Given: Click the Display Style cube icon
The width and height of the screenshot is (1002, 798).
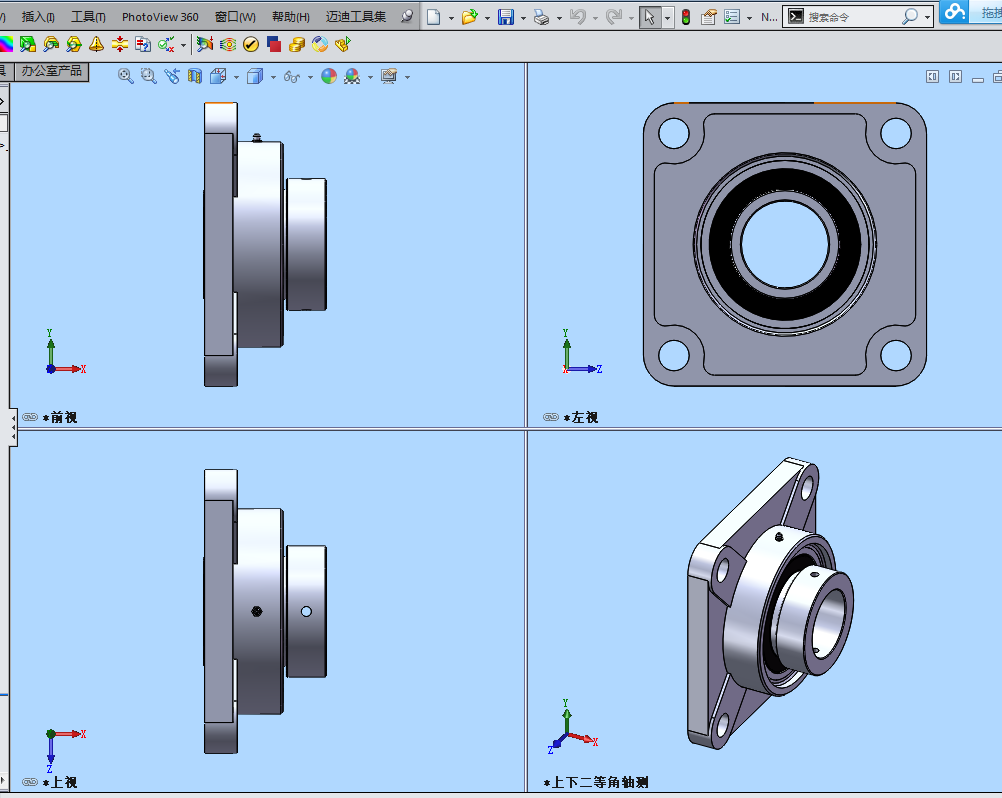Looking at the screenshot, I should 255,77.
